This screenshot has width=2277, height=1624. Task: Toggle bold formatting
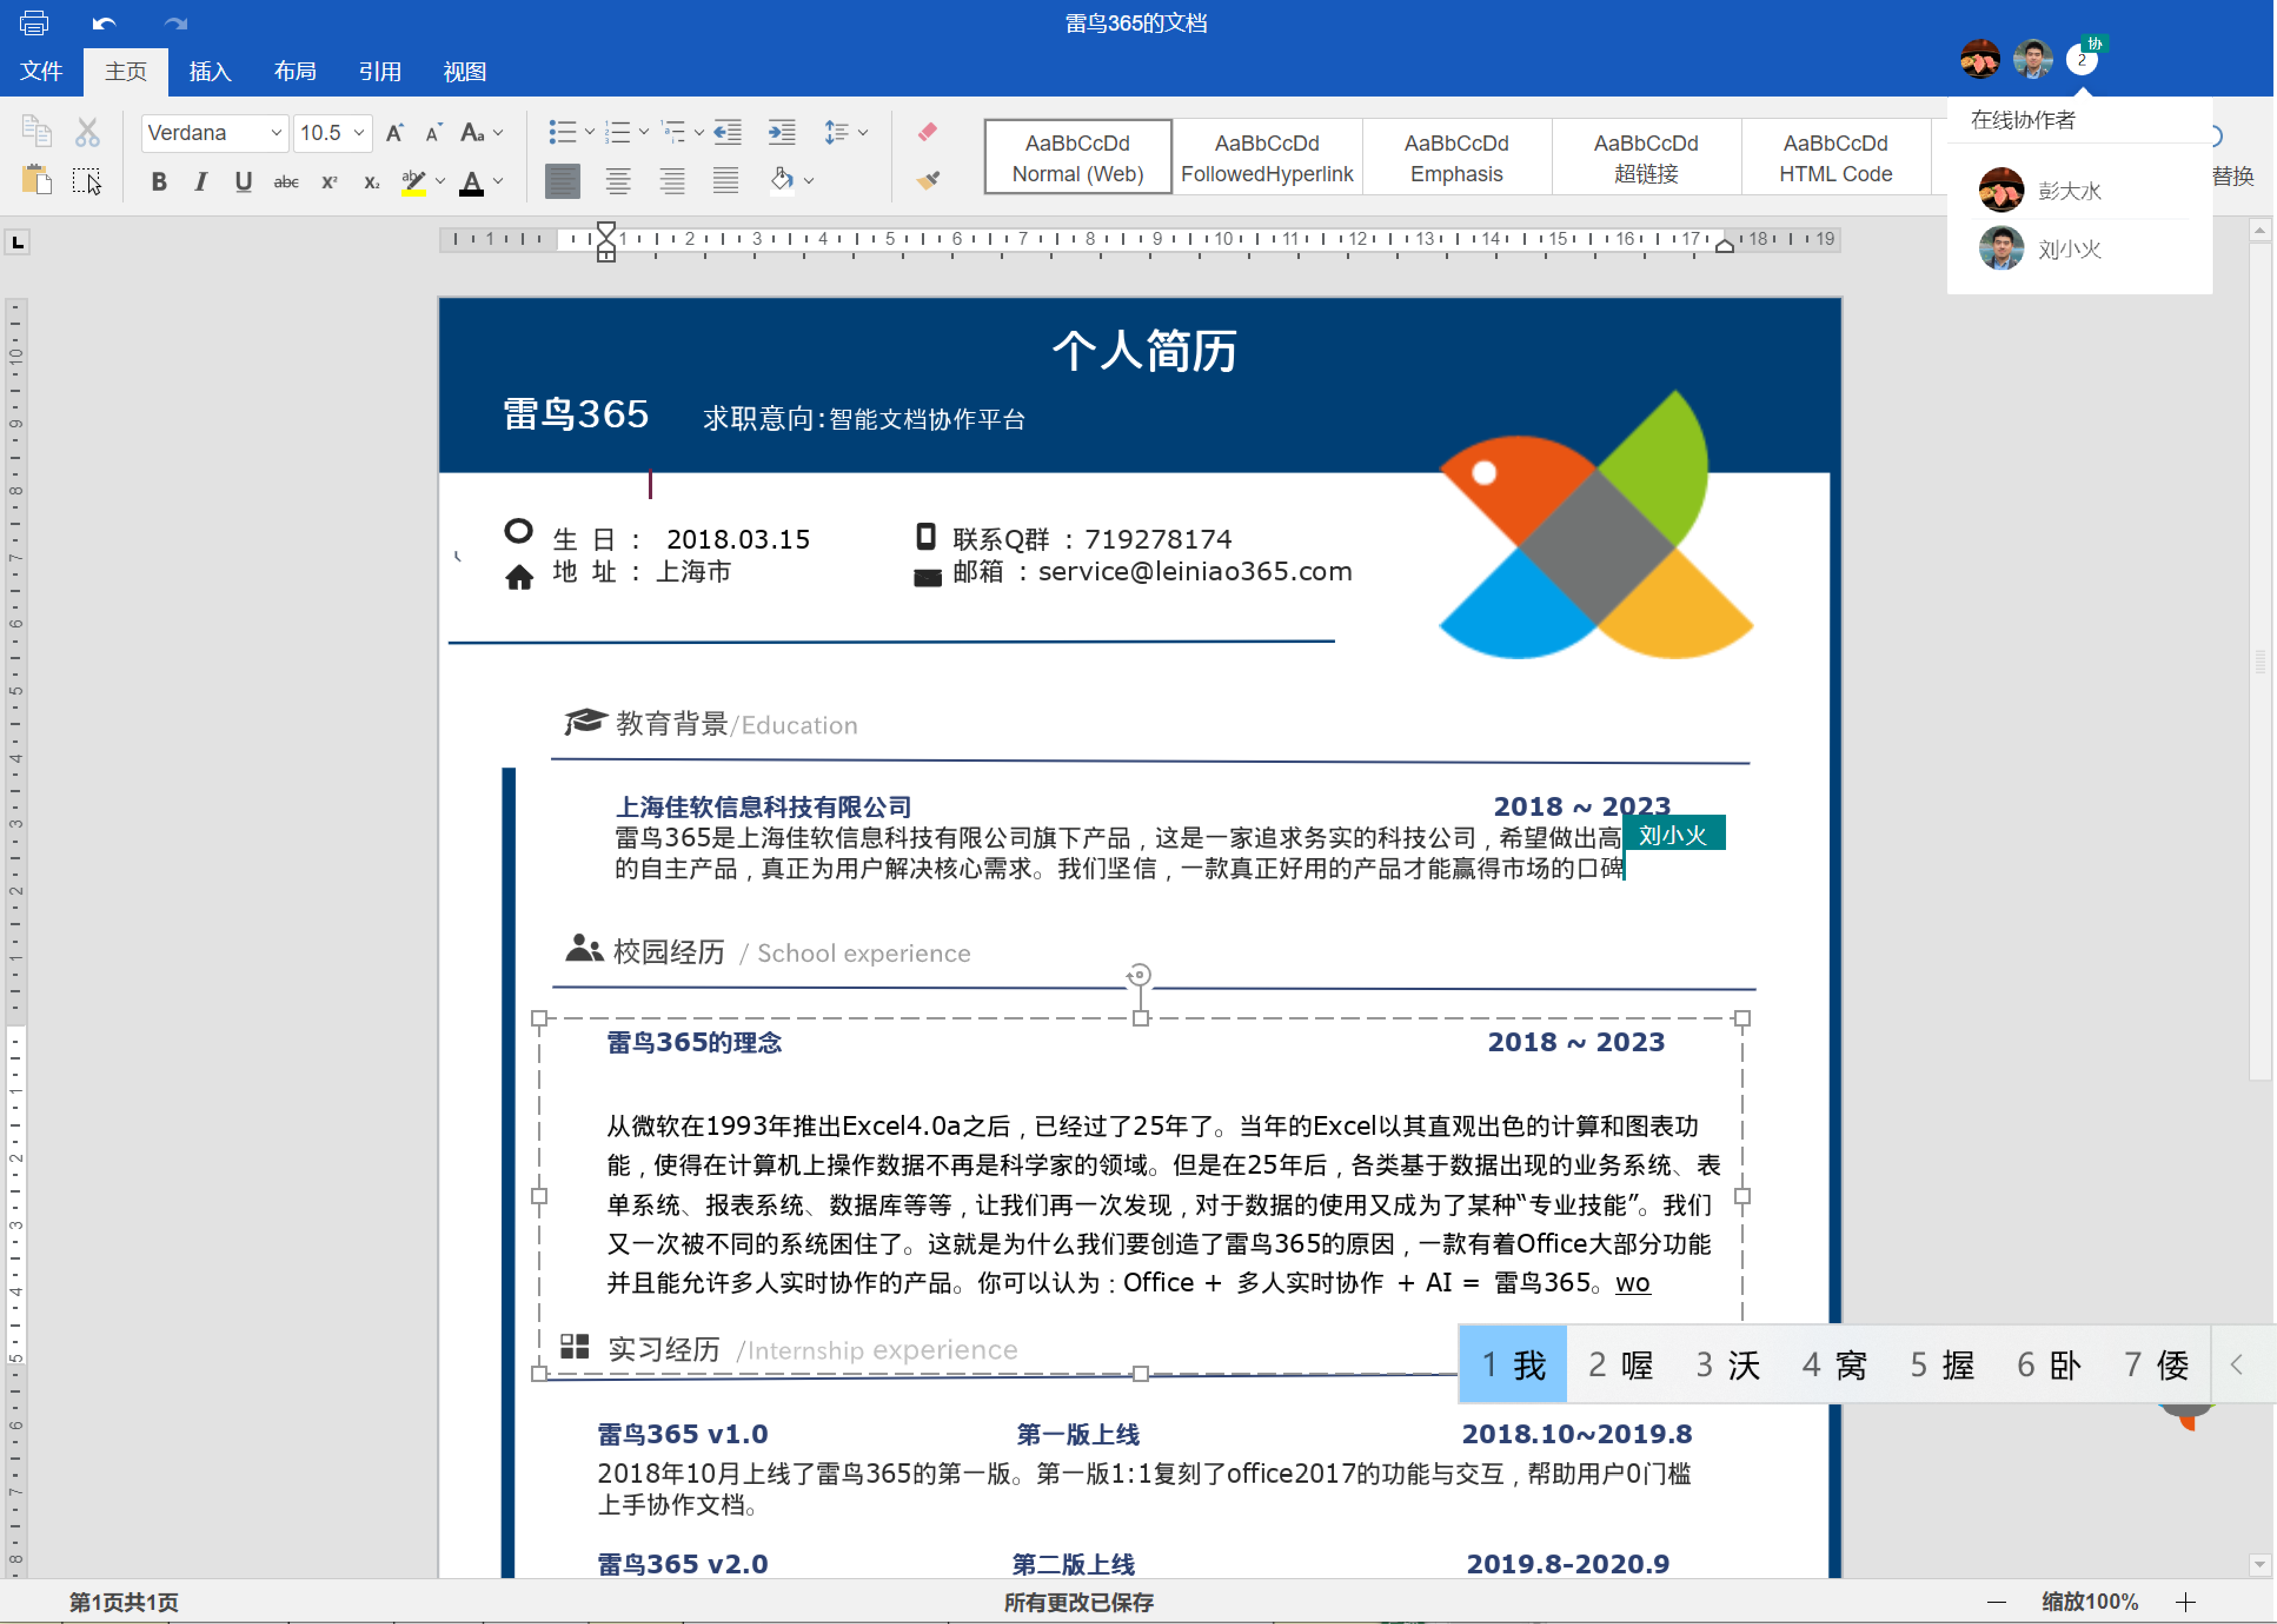(158, 182)
